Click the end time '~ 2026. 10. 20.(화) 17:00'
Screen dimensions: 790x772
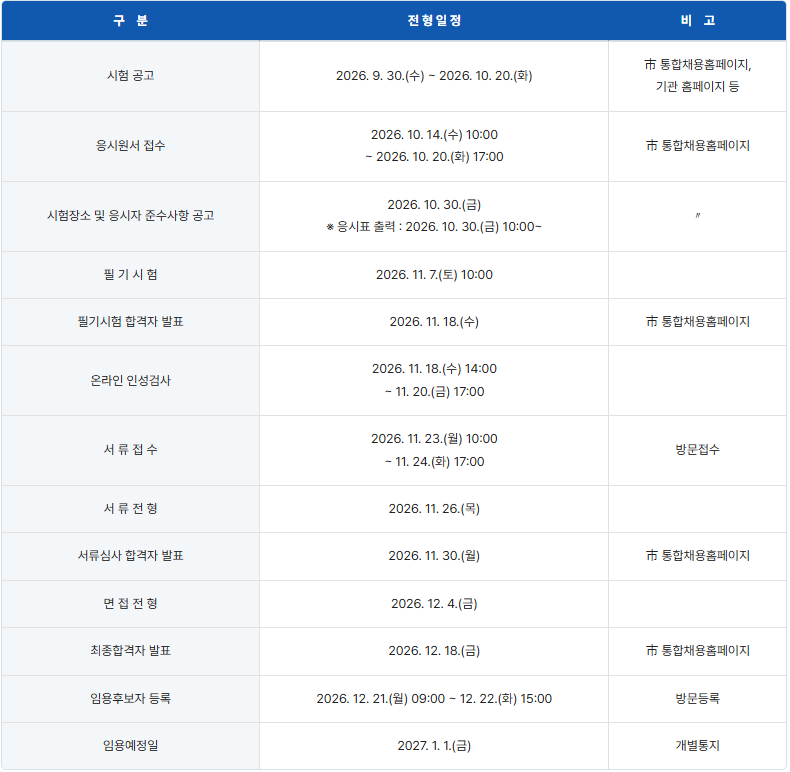pyautogui.click(x=434, y=157)
